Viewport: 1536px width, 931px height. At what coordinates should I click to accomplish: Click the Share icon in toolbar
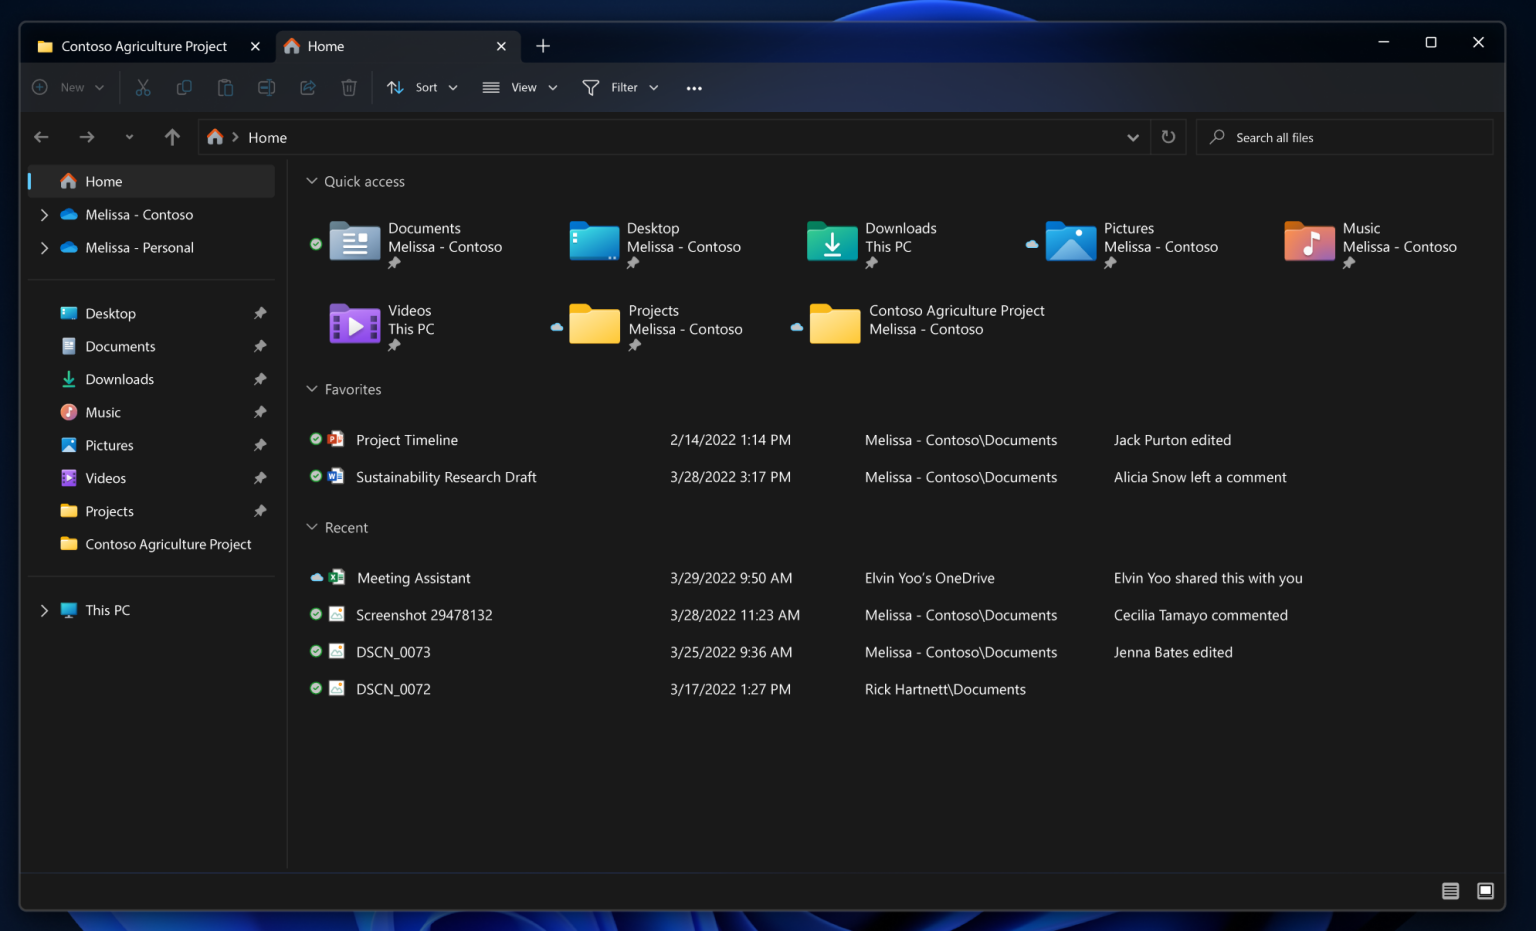click(308, 88)
